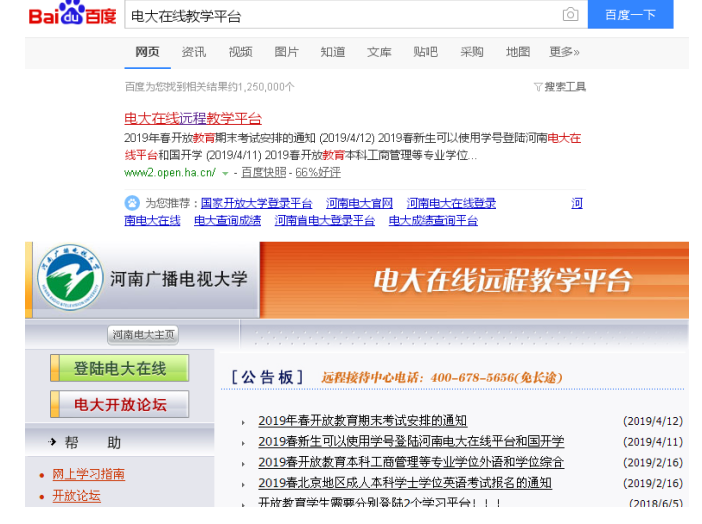
Task: Open notice about 2019春新生 using student ID
Action: pos(411,441)
